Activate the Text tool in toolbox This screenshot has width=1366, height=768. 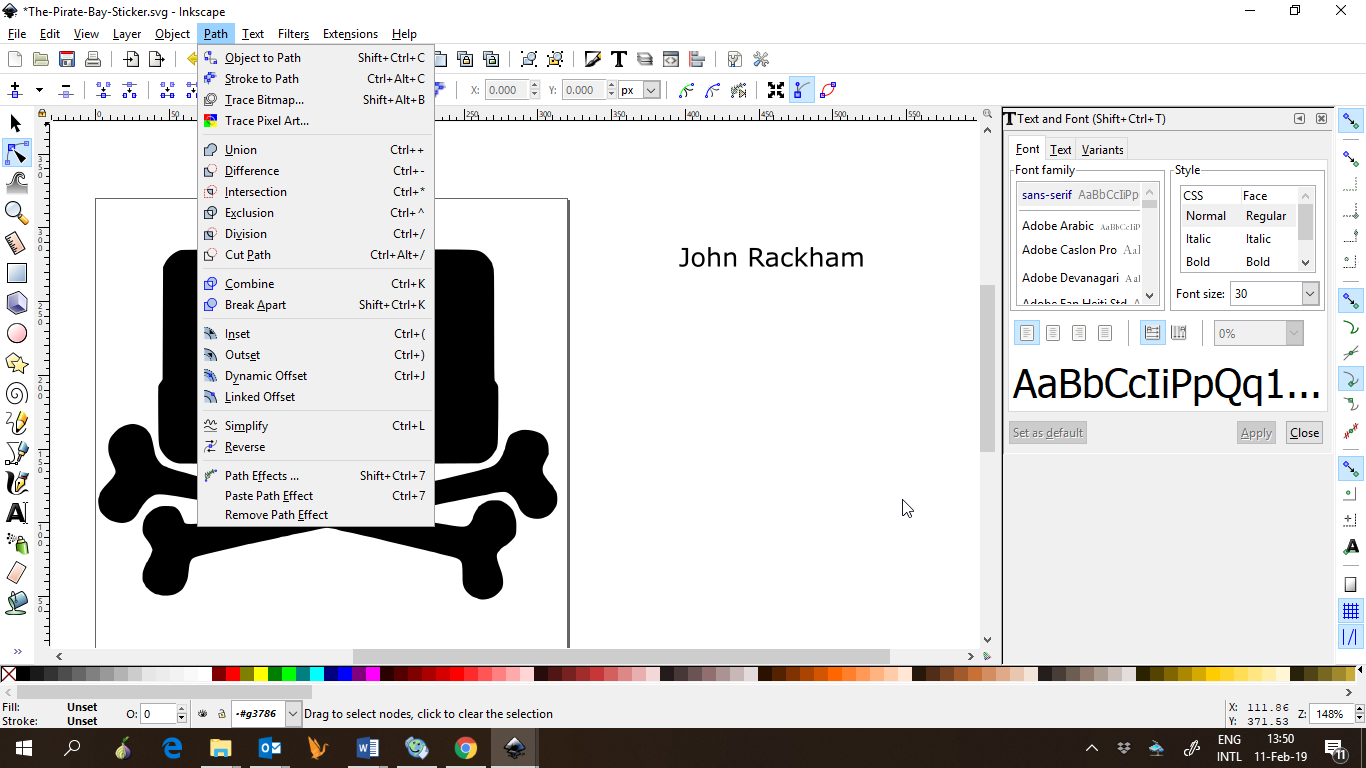16,513
